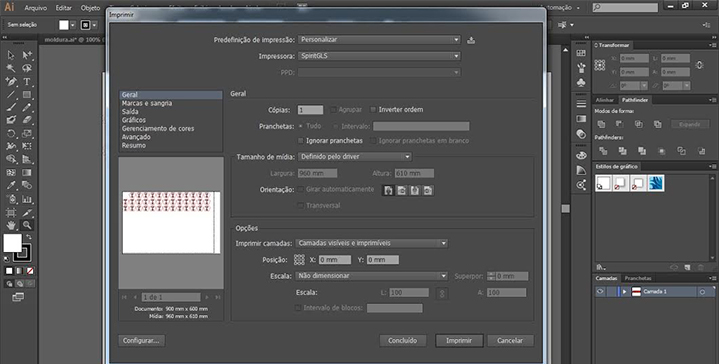Select the Hand tool
Viewport: 719px width, 364px height.
11,225
